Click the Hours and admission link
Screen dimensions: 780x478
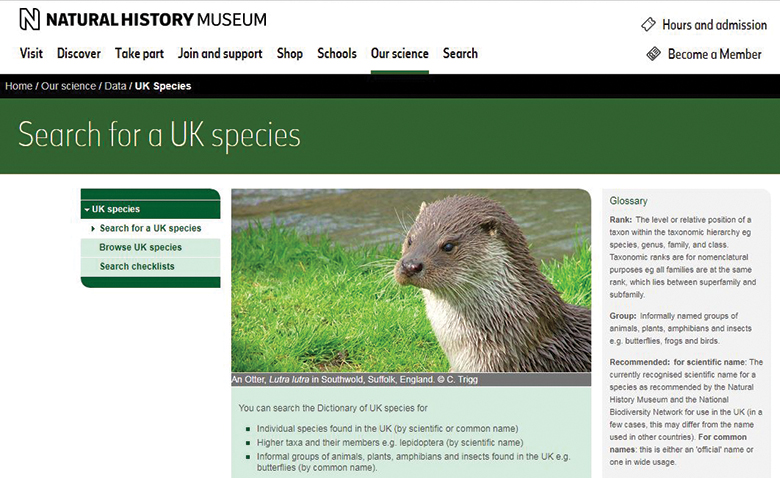[x=714, y=25]
